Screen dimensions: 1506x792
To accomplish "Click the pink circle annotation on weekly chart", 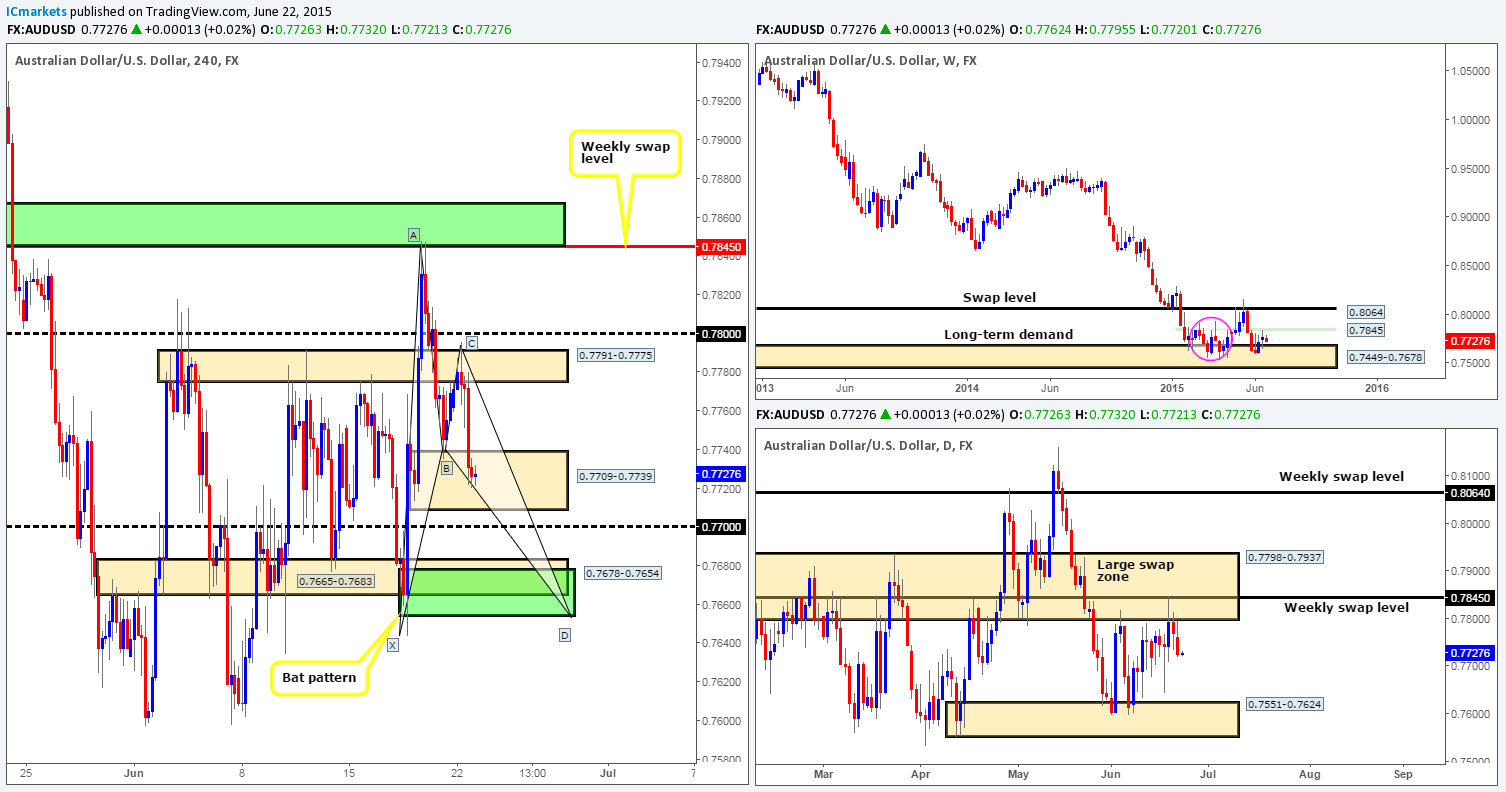I will pyautogui.click(x=1212, y=339).
